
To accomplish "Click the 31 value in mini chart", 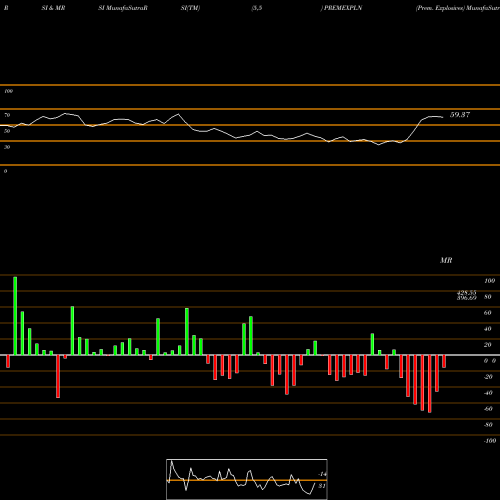I will click(322, 486).
